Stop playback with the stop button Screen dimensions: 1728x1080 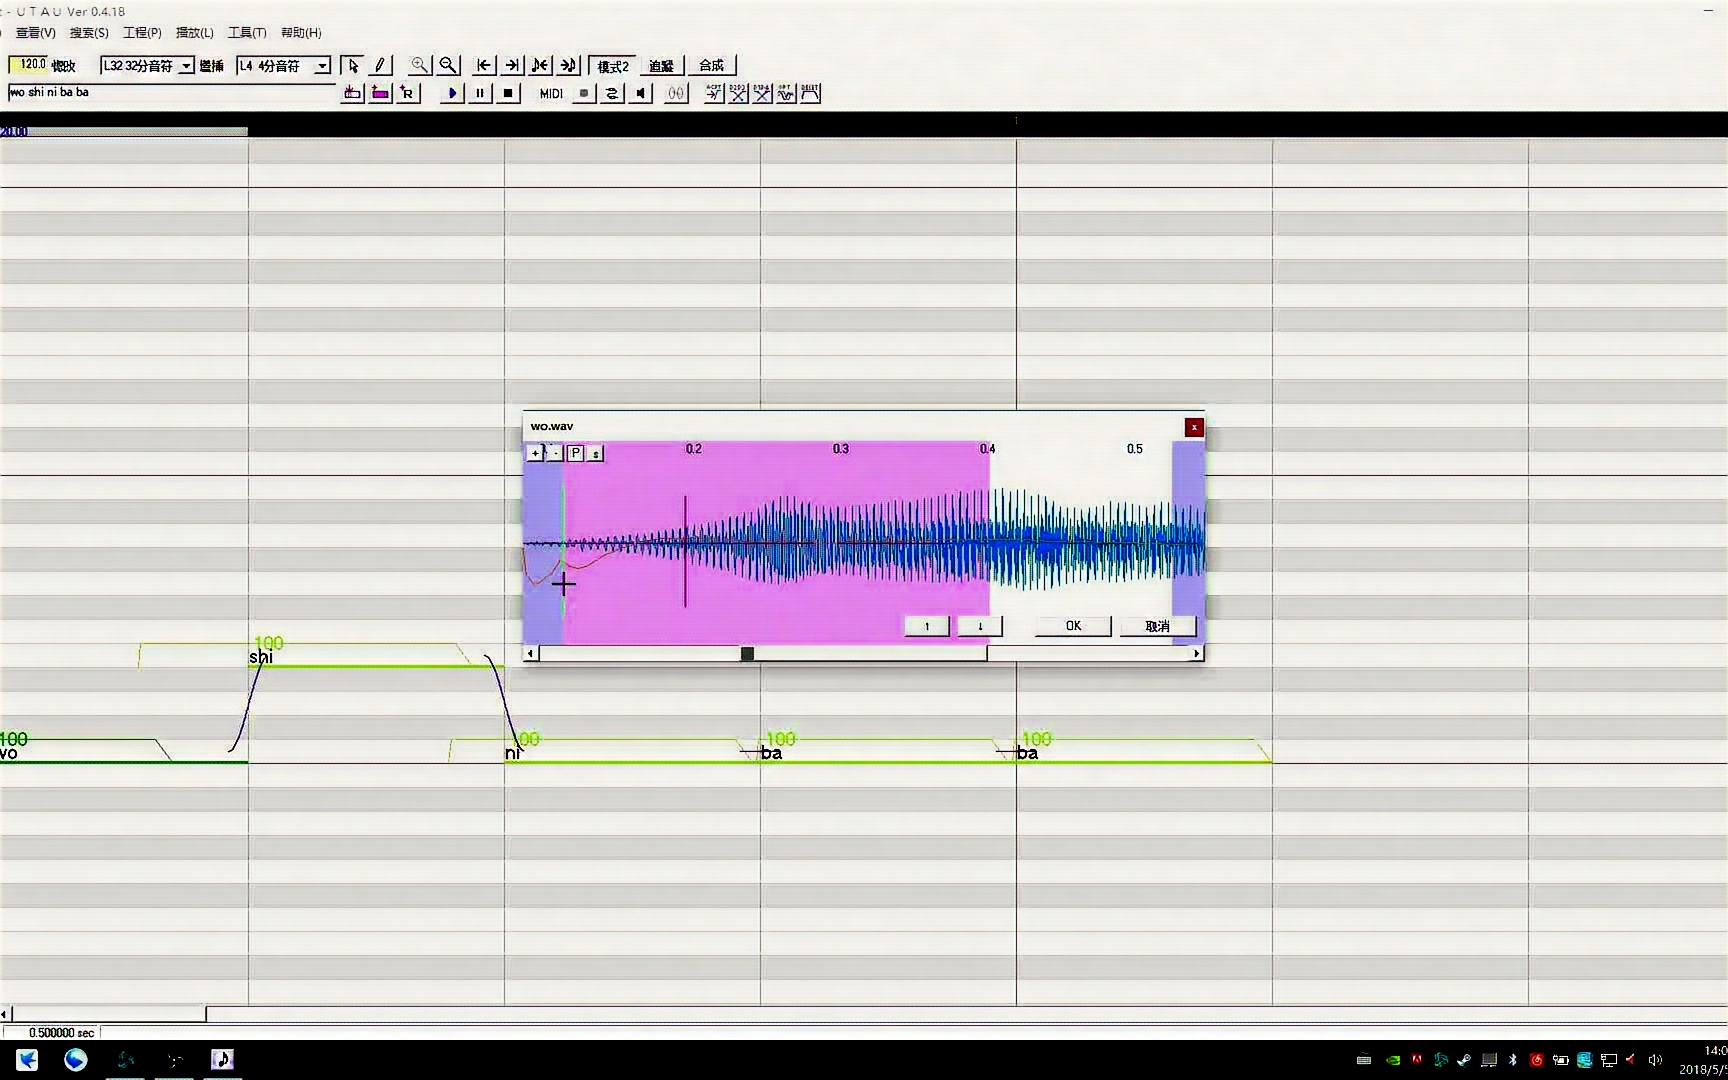(x=508, y=93)
